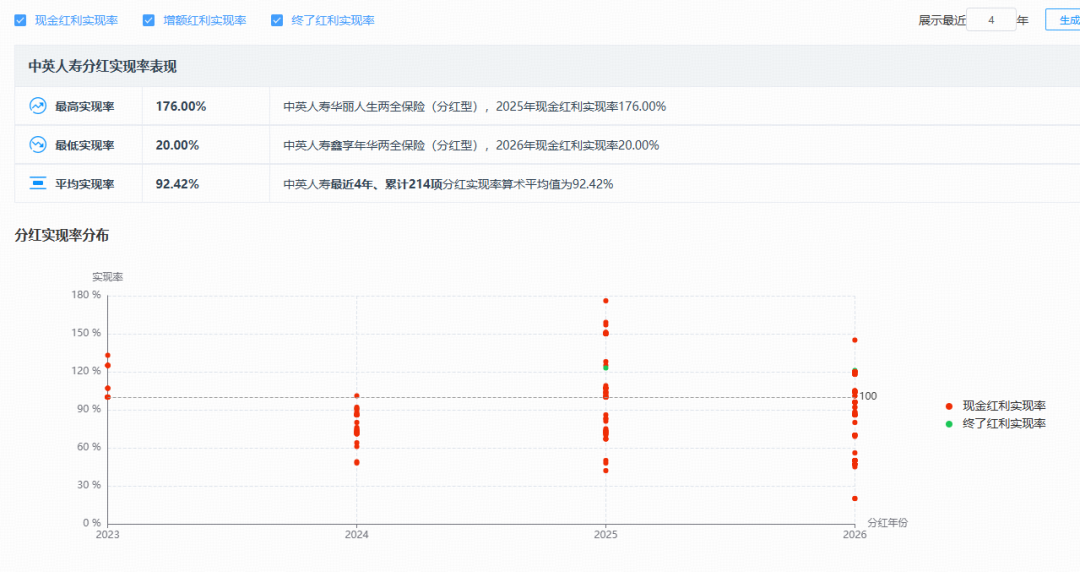The image size is (1080, 572).
Task: Click the 20.00% lowest rate value
Action: pos(177,145)
